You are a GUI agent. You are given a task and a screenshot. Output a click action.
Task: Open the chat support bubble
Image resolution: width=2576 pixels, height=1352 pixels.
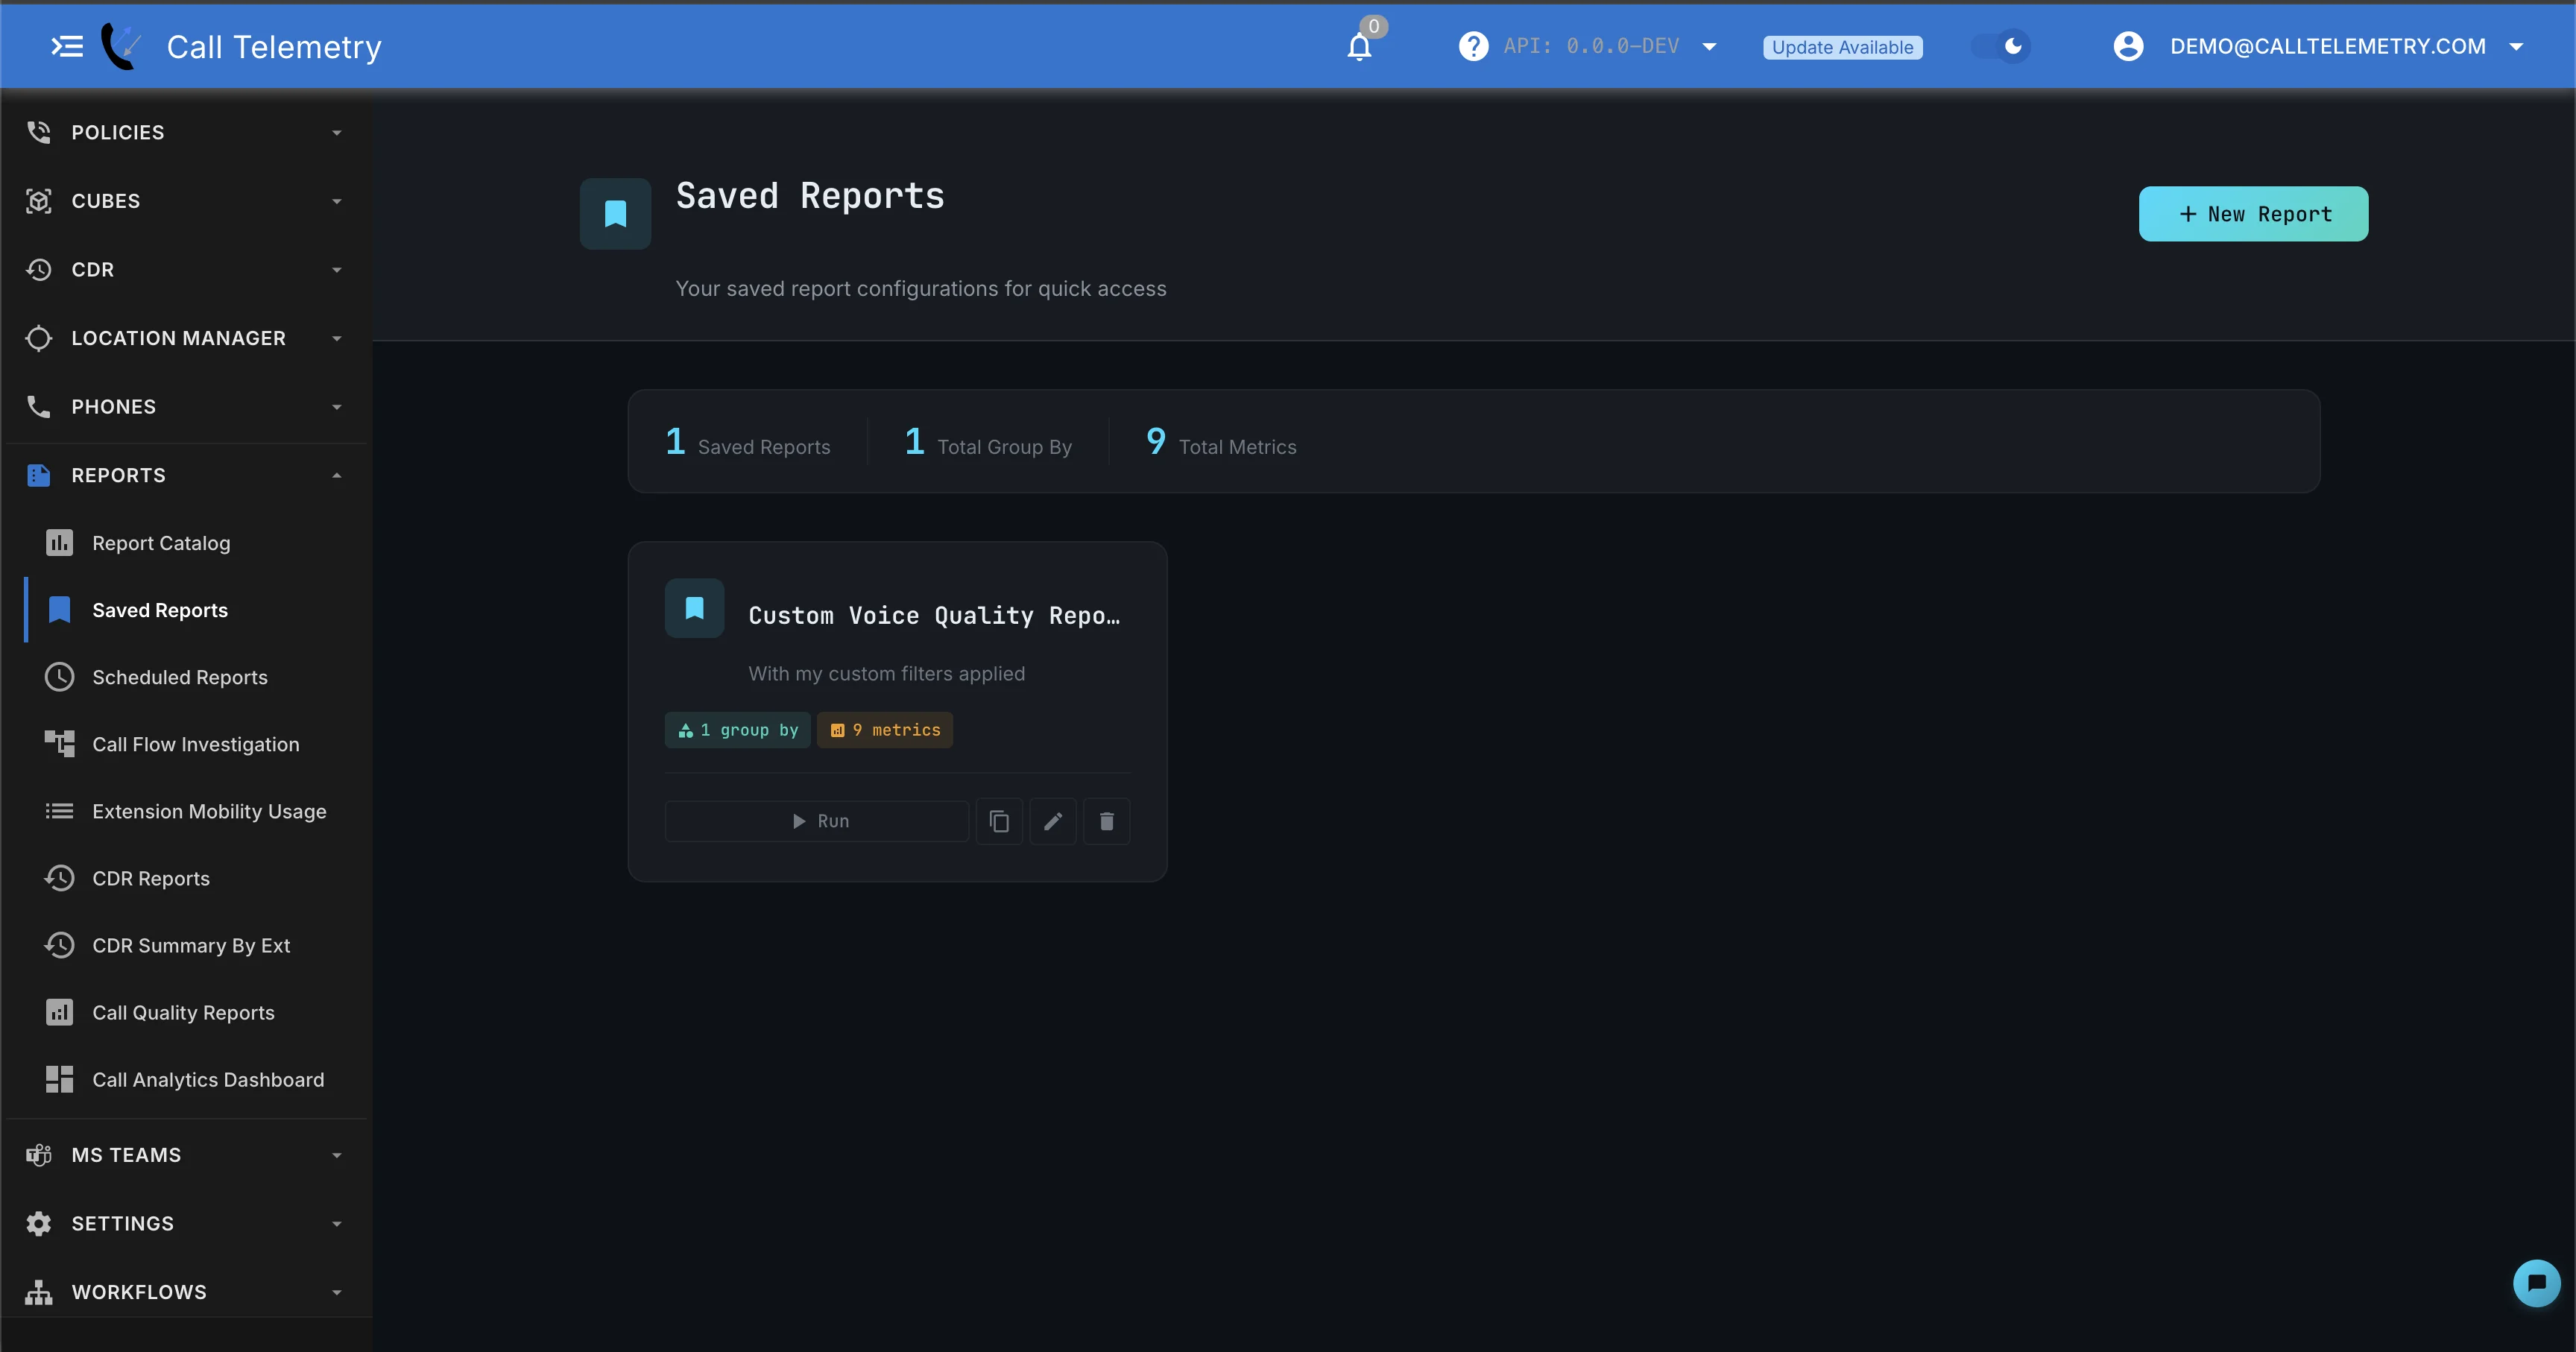tap(2536, 1283)
